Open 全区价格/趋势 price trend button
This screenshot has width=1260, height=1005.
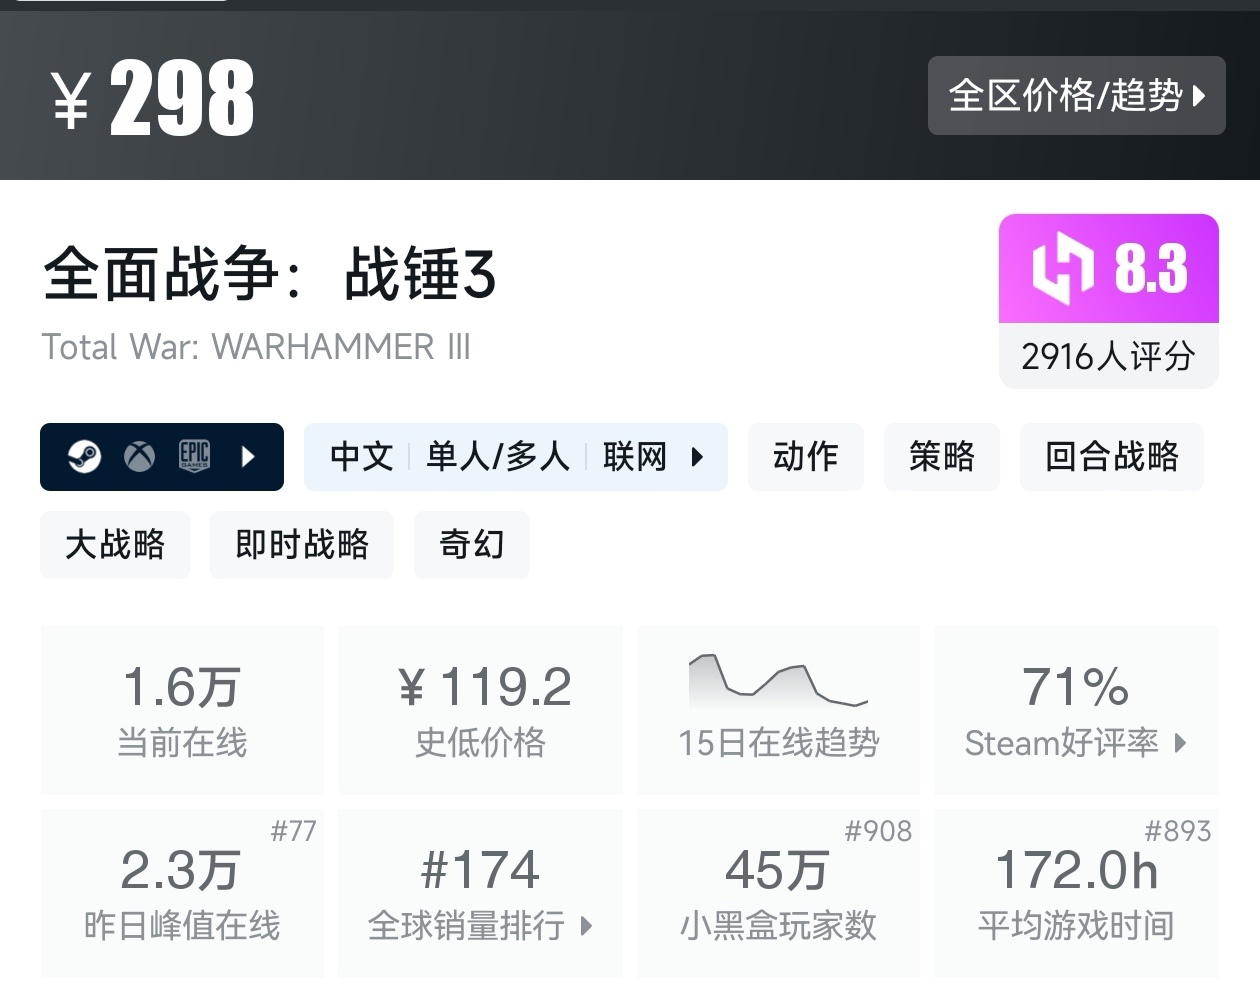click(1077, 96)
